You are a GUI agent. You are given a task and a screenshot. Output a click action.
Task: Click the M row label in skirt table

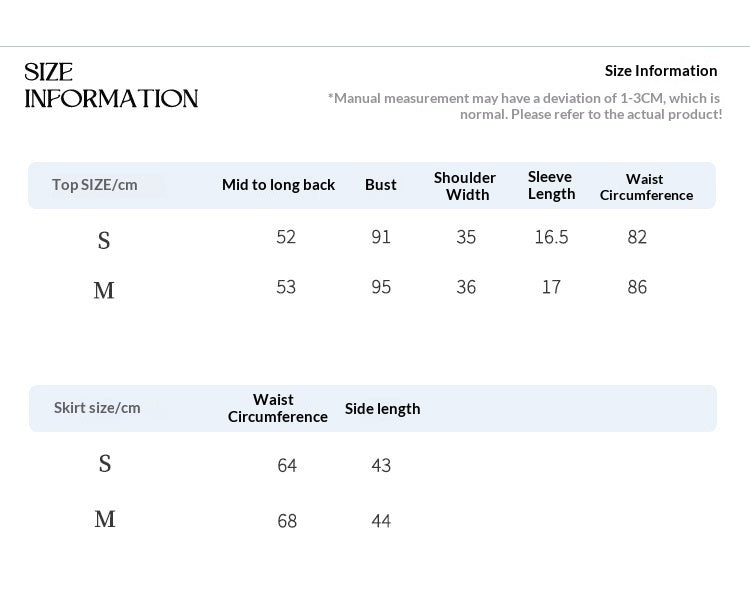pyautogui.click(x=105, y=519)
